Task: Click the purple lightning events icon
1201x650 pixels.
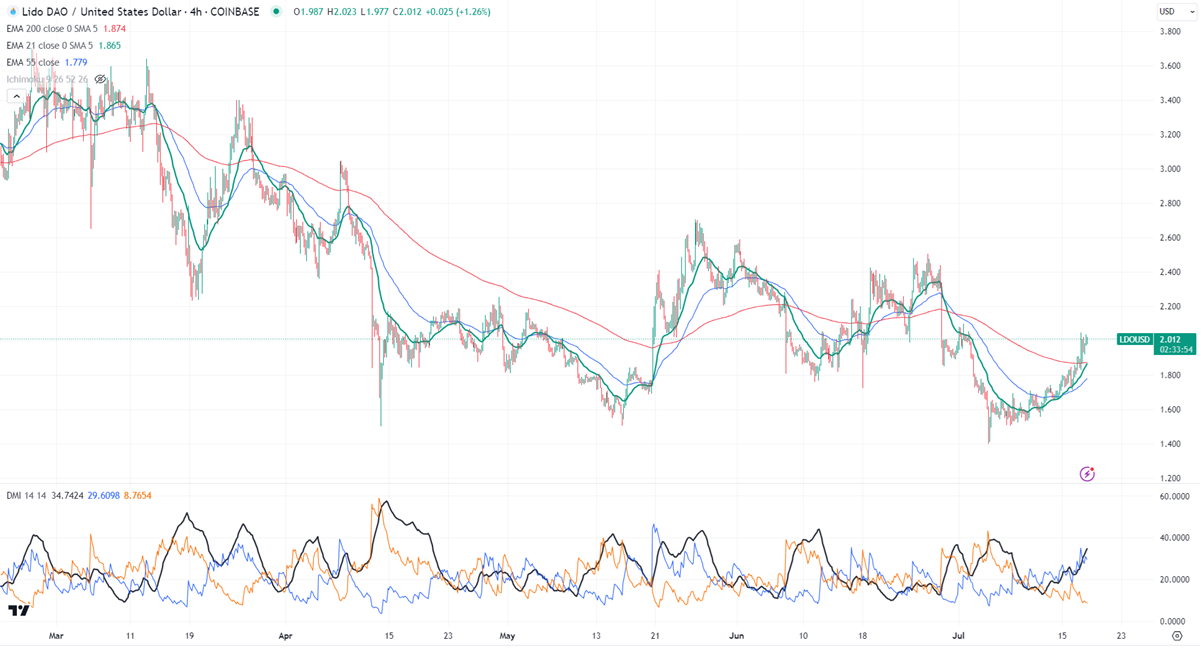Action: click(1088, 472)
